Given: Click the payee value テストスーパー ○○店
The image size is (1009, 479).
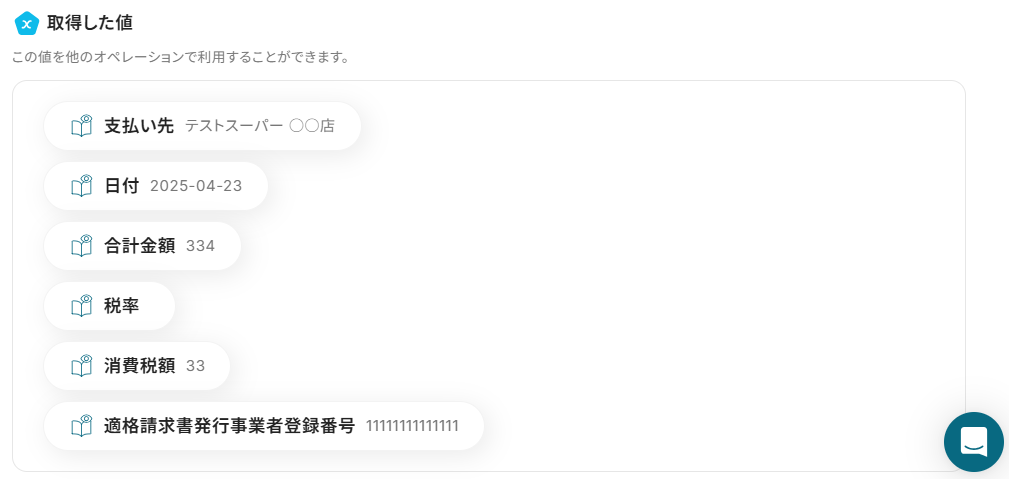Looking at the screenshot, I should click(260, 126).
